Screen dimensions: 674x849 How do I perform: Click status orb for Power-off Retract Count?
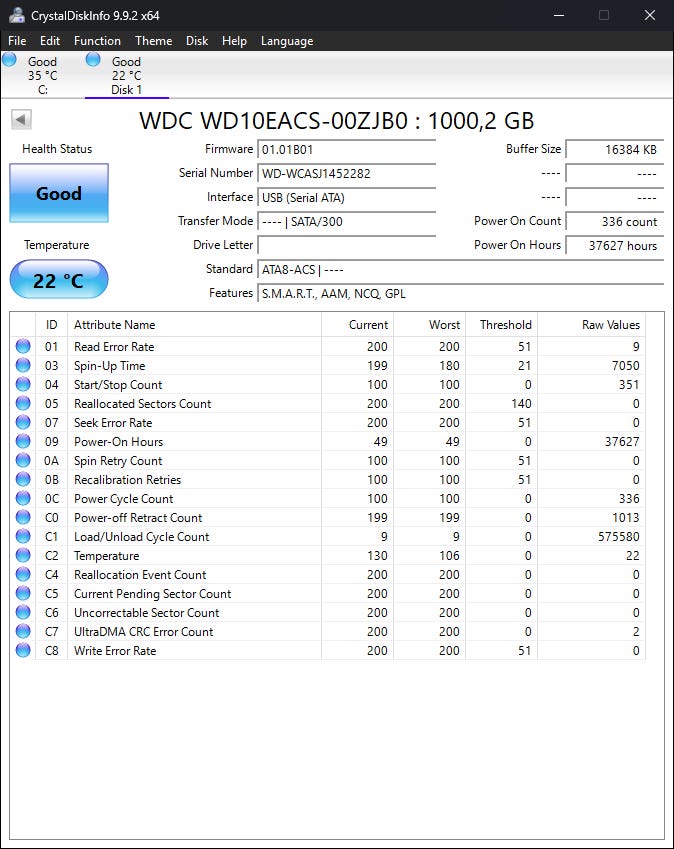coord(23,517)
